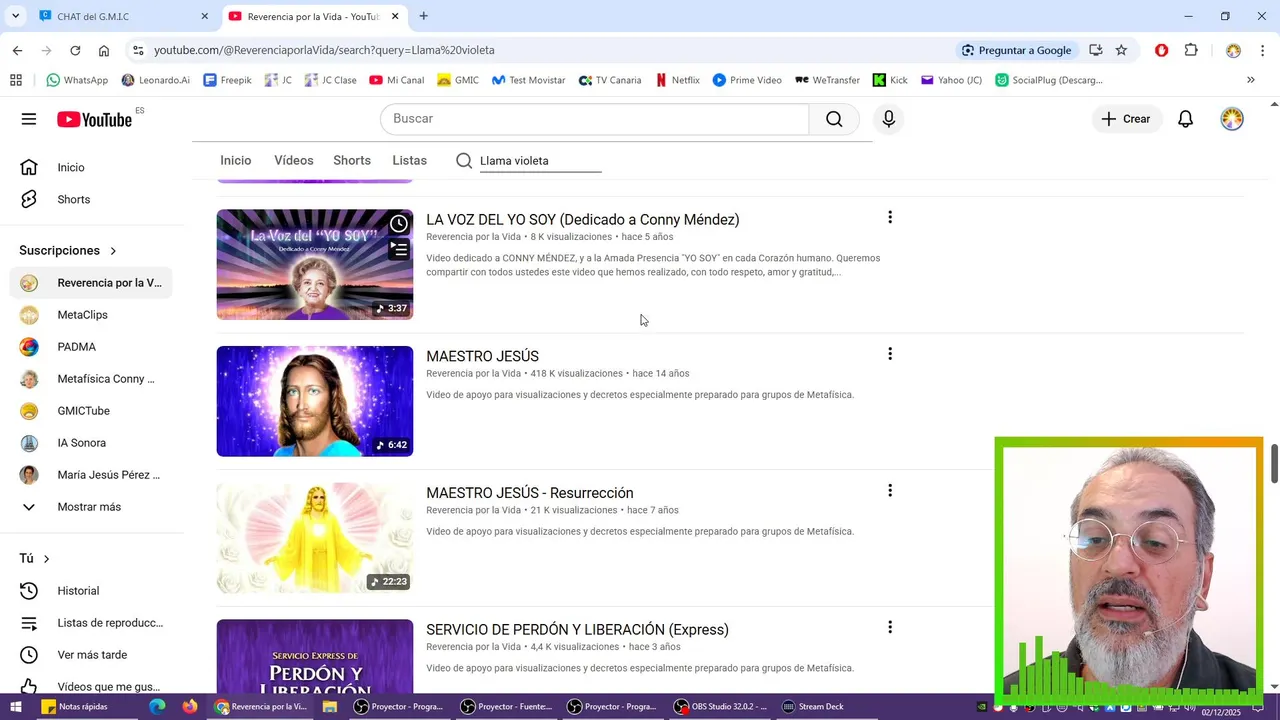Switch to the Shorts channel tab
This screenshot has width=1280, height=720.
pyautogui.click(x=352, y=161)
